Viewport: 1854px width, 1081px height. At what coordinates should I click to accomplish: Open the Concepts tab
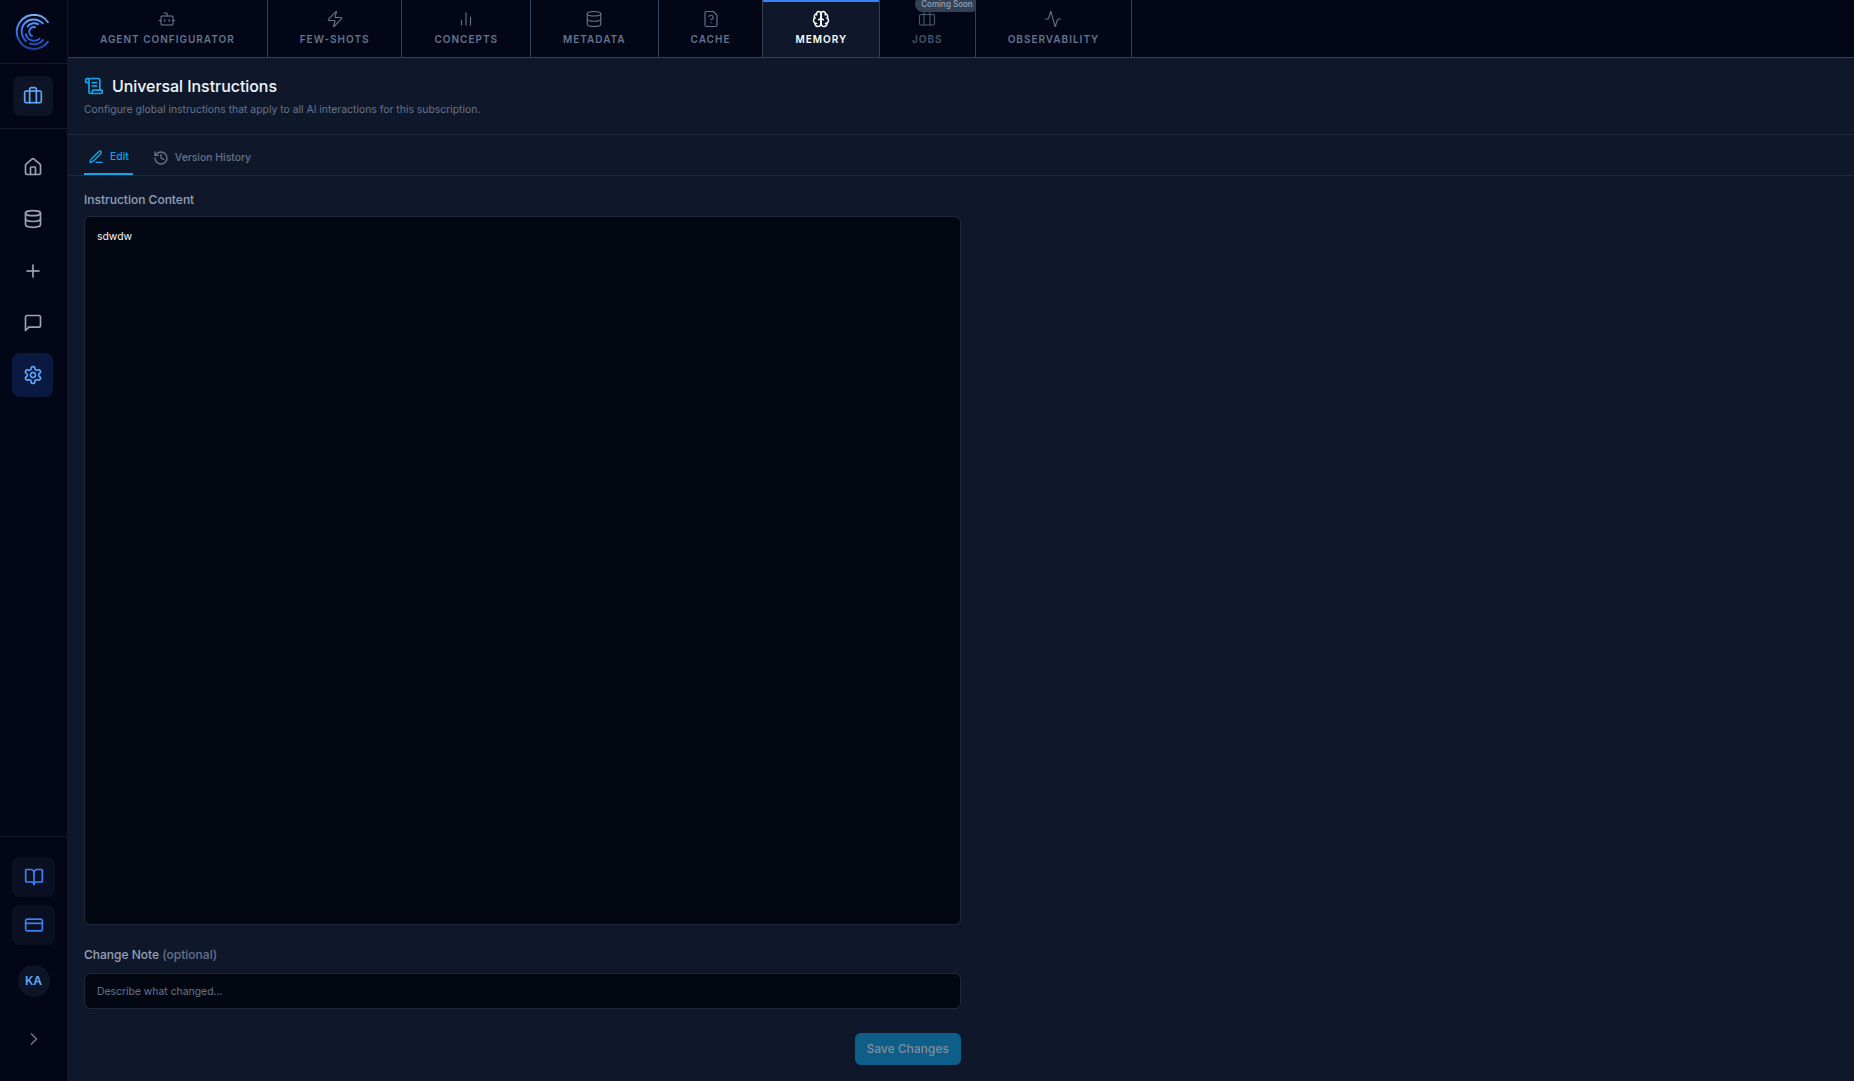[x=466, y=29]
